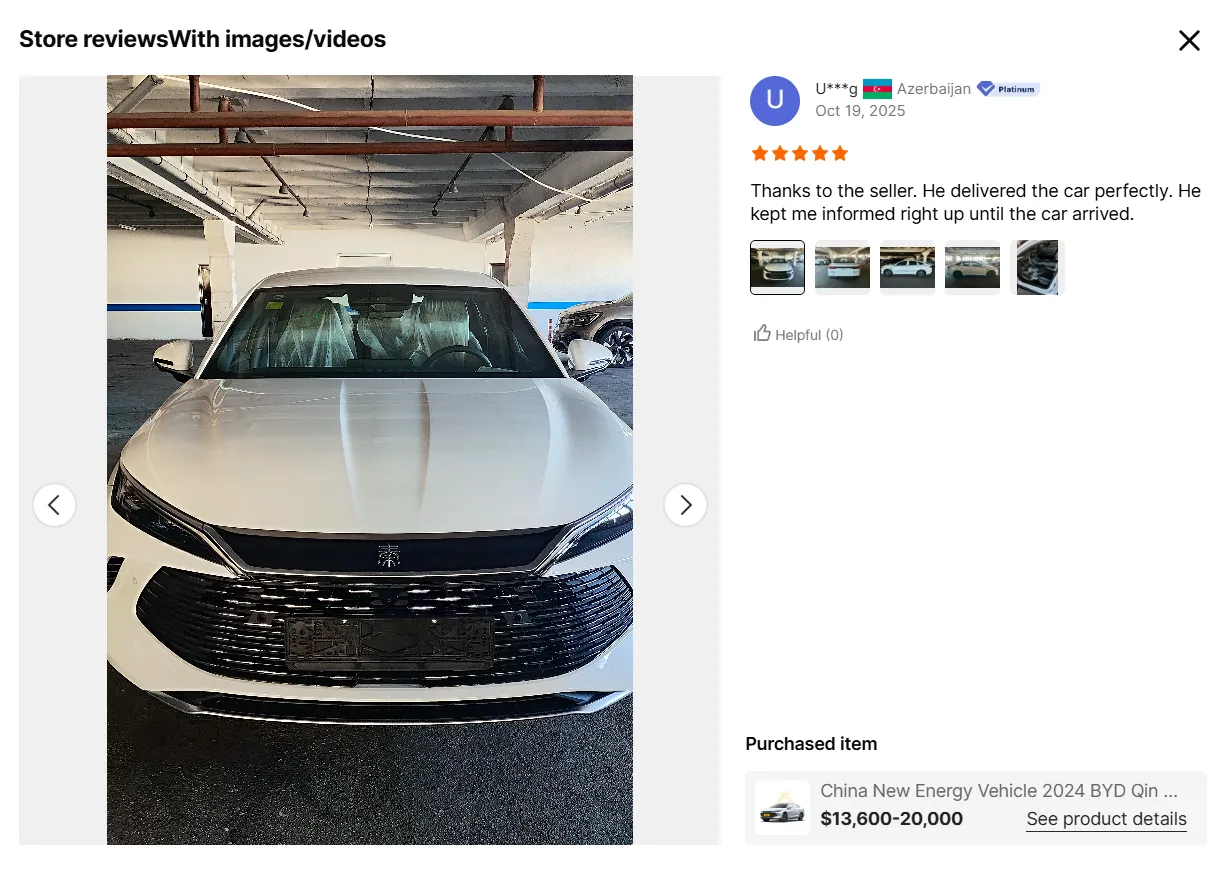1216x870 pixels.
Task: Close the store reviews dialog
Action: [1188, 41]
